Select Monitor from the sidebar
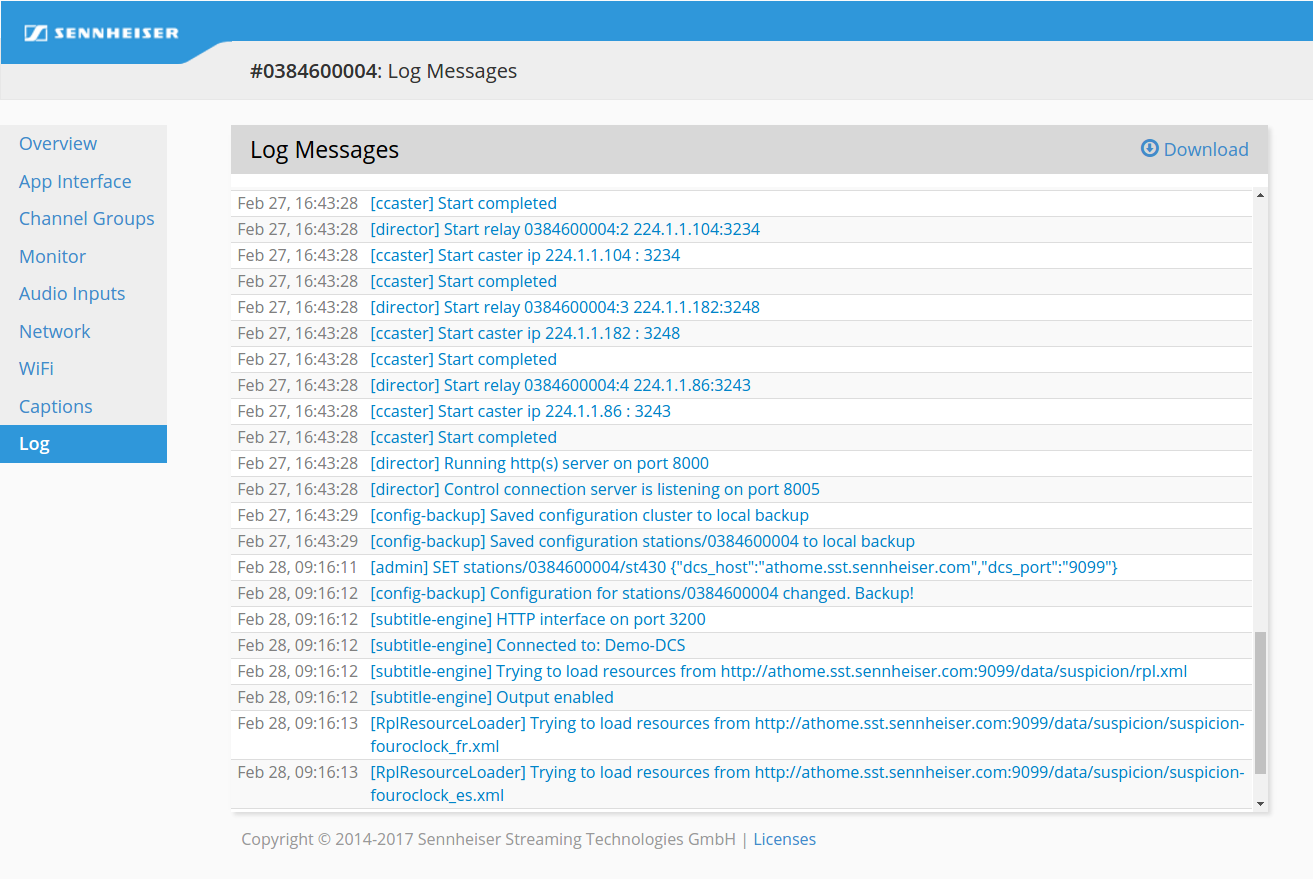 click(52, 257)
